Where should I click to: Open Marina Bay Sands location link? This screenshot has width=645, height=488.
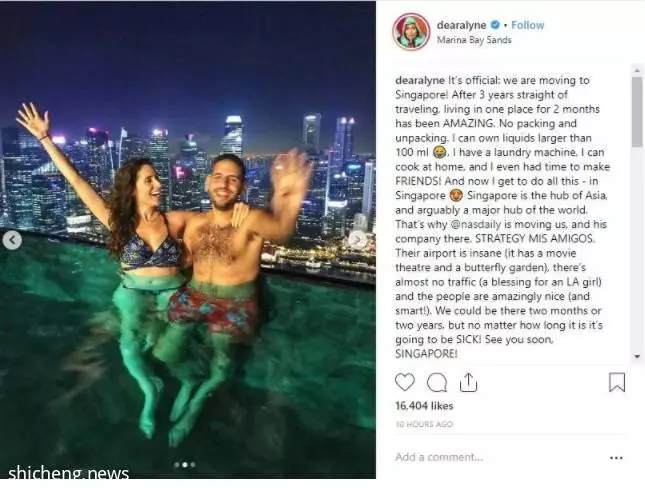(474, 40)
